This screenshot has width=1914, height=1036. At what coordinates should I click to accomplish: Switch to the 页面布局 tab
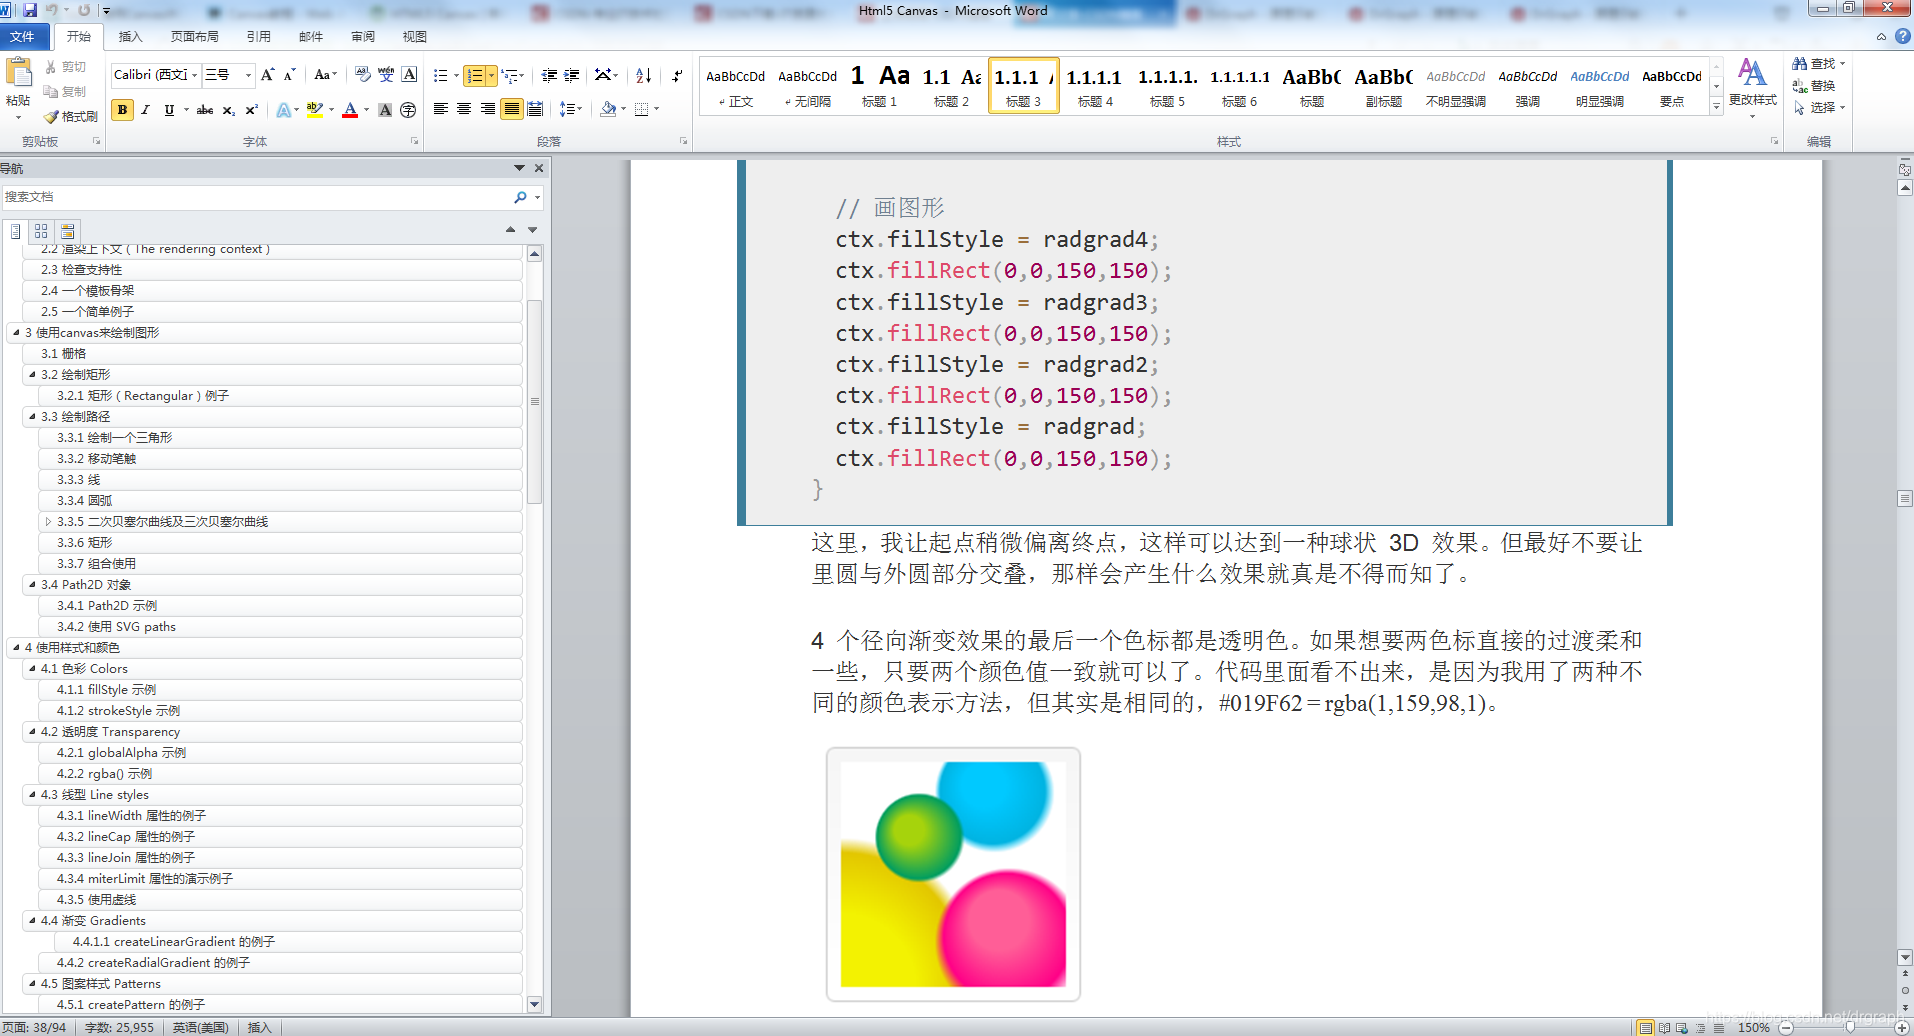194,36
